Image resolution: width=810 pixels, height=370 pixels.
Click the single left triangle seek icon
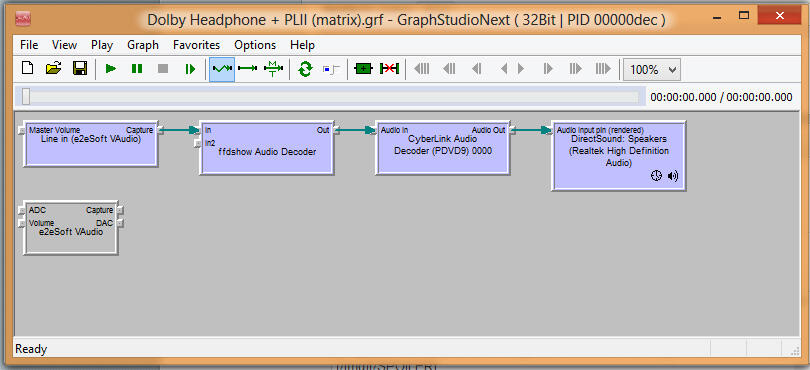504,69
